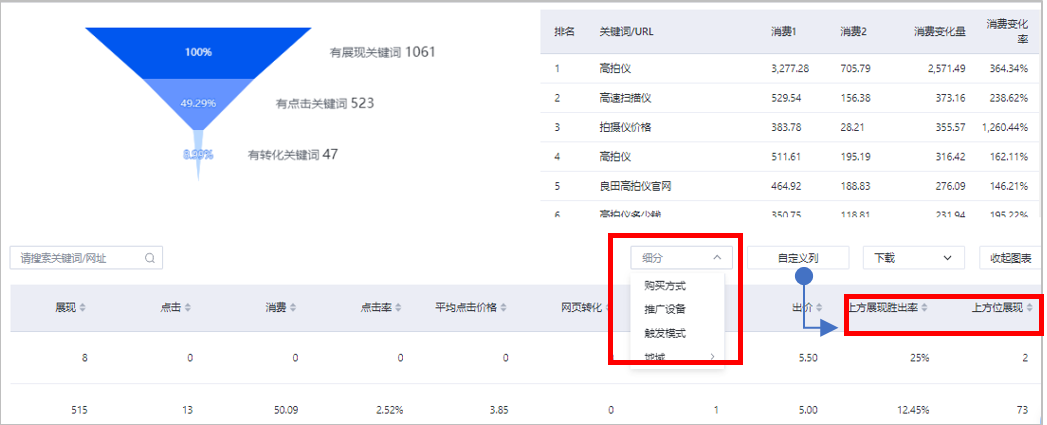
Task: Click keyword 高拍仪 in rank 4
Action: pos(615,157)
